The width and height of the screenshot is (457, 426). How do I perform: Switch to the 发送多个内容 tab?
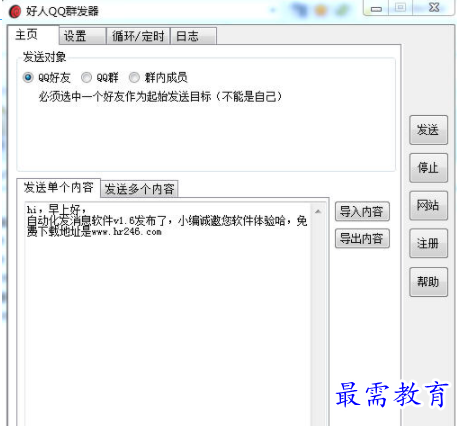(x=139, y=189)
